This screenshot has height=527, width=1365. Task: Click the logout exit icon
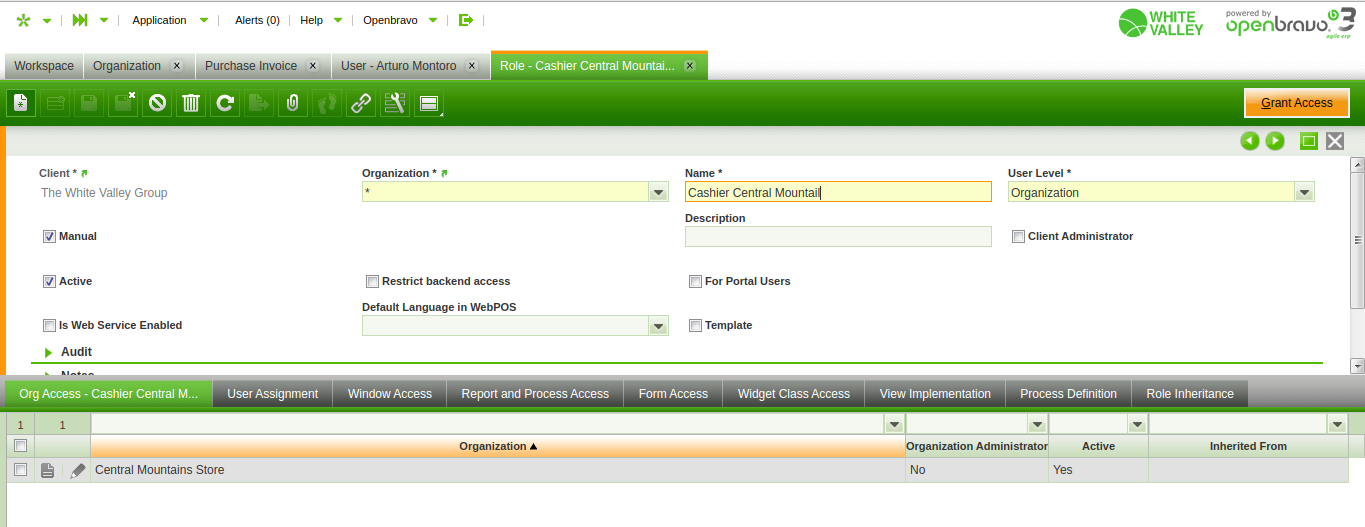[x=465, y=20]
